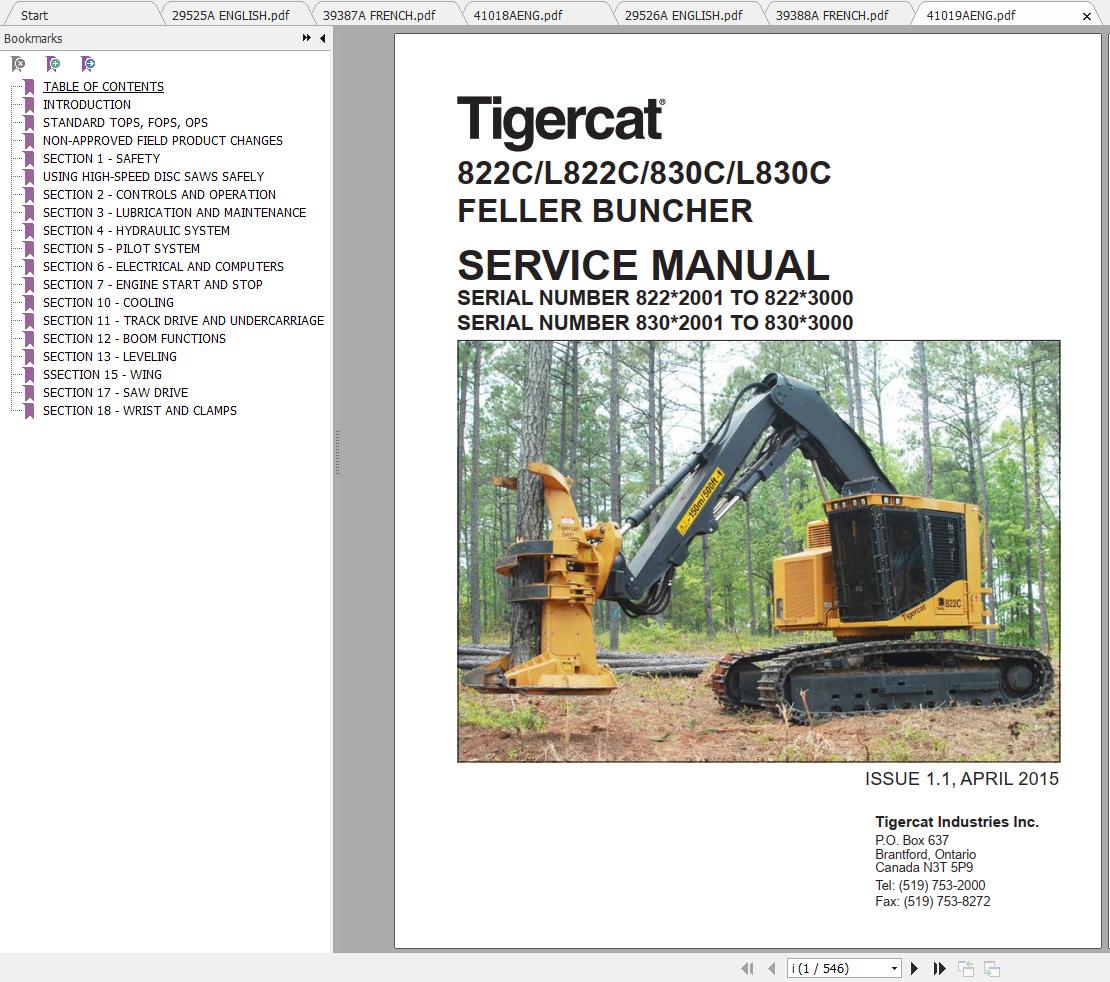Click the purple bookmark icon beside SECTION 4 - HYDRAULIC SYSTEM
Viewport: 1110px width, 982px height.
(29, 231)
